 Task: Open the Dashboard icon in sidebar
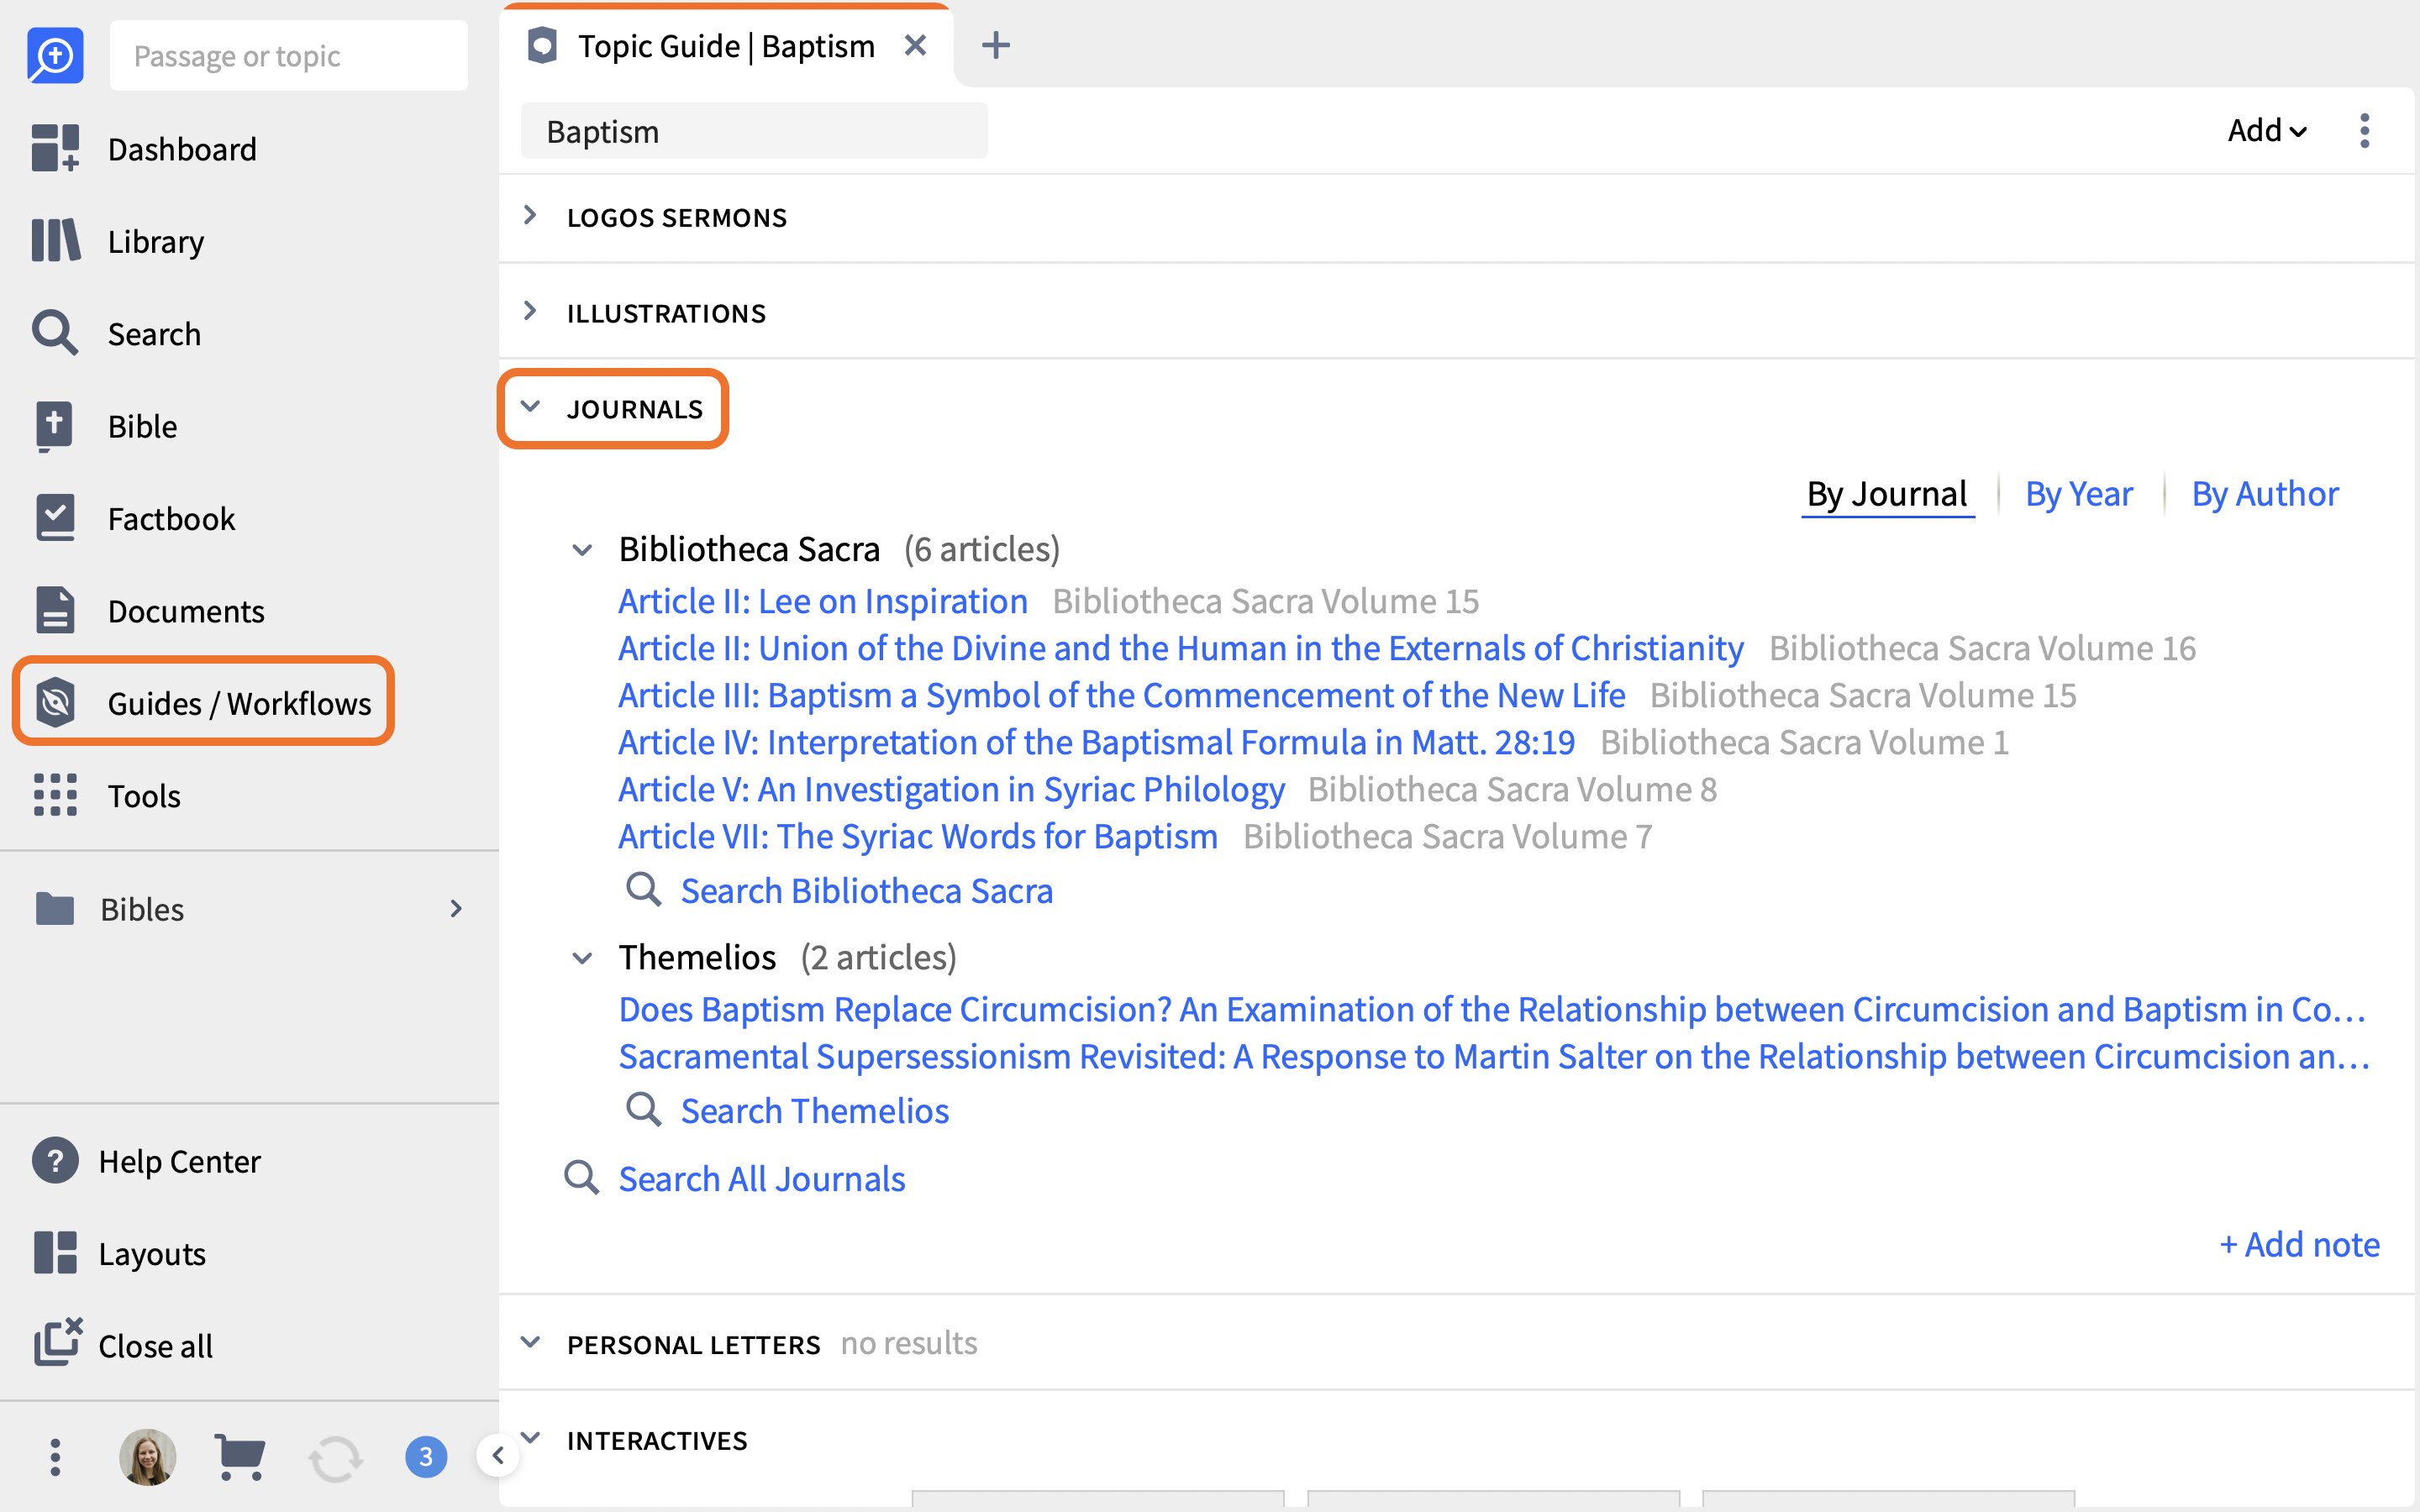55,149
